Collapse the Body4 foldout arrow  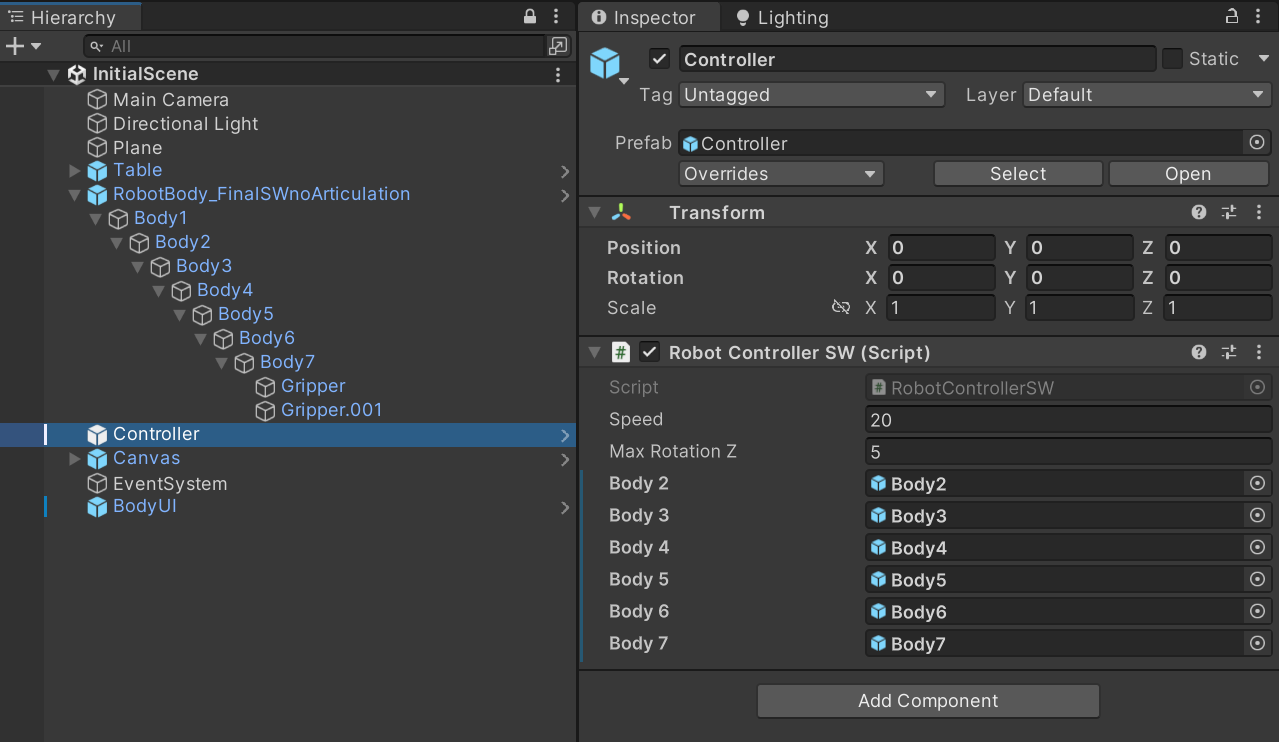point(158,290)
